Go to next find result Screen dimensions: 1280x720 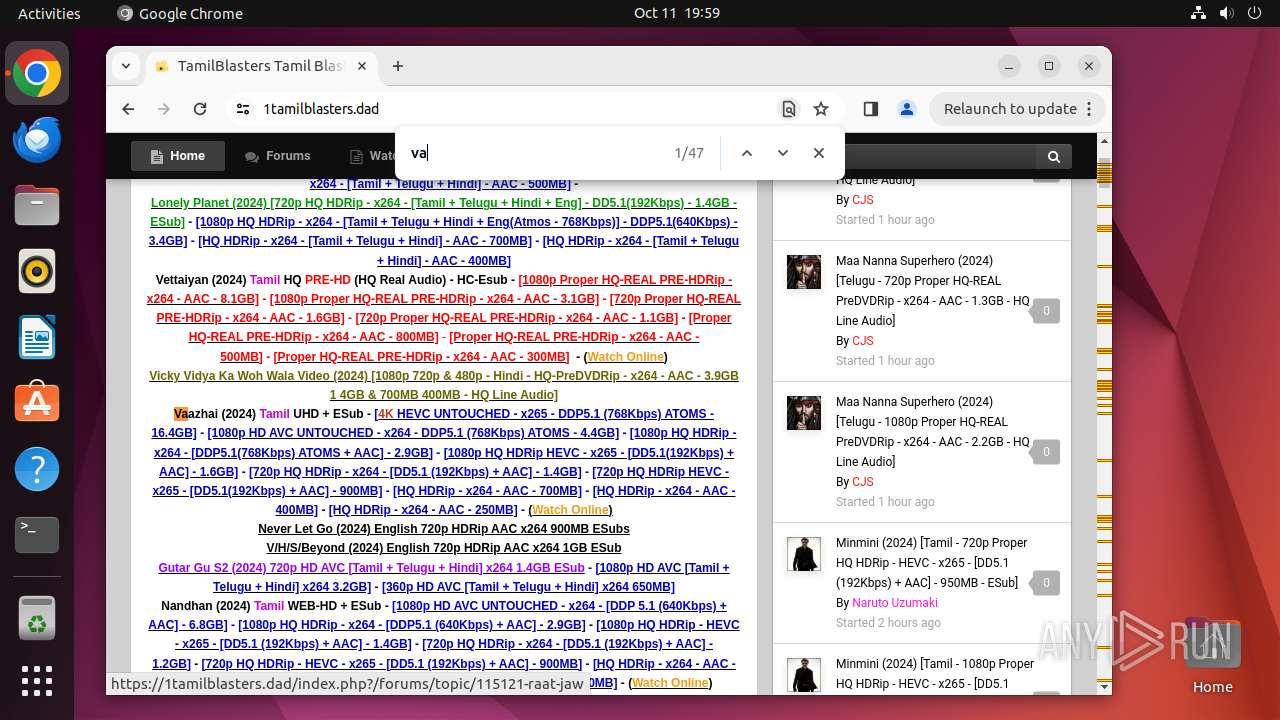tap(782, 153)
